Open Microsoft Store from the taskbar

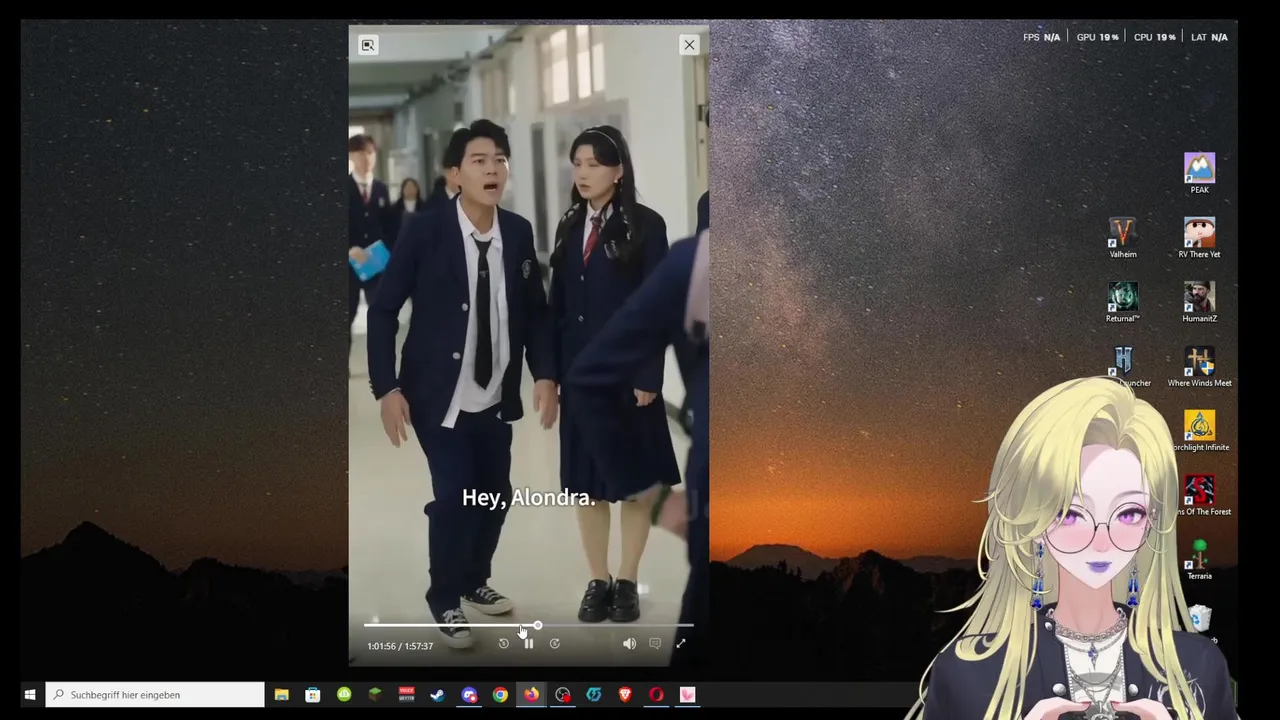click(313, 695)
